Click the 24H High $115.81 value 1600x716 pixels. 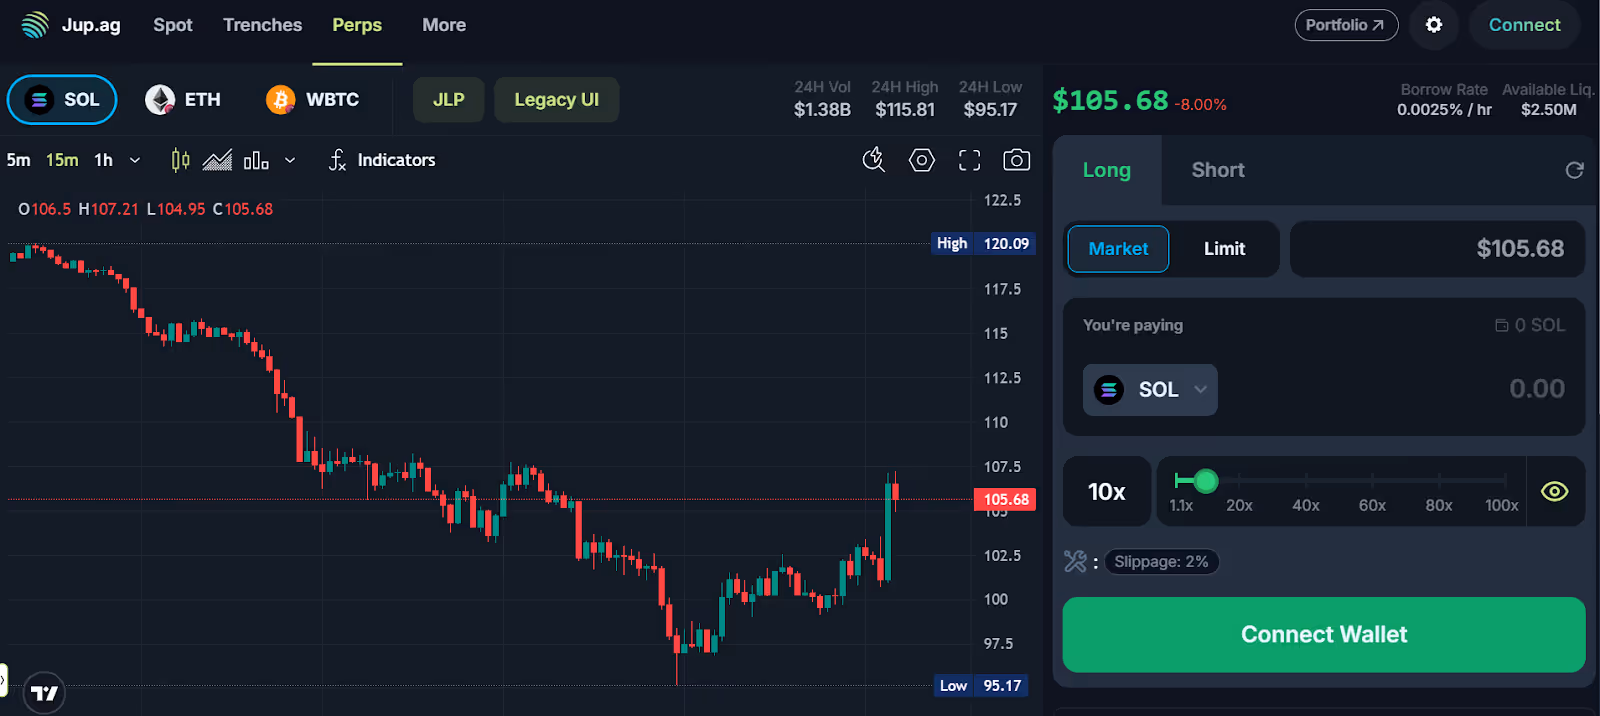(905, 110)
